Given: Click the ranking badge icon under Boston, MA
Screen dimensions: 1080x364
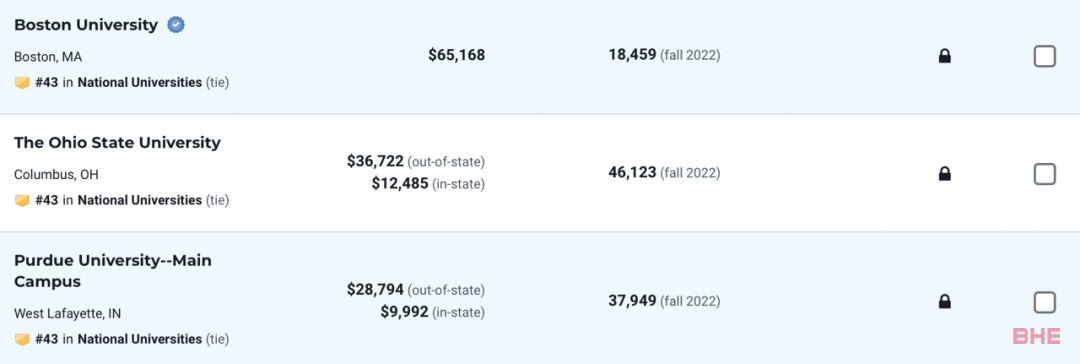Looking at the screenshot, I should click(x=22, y=83).
